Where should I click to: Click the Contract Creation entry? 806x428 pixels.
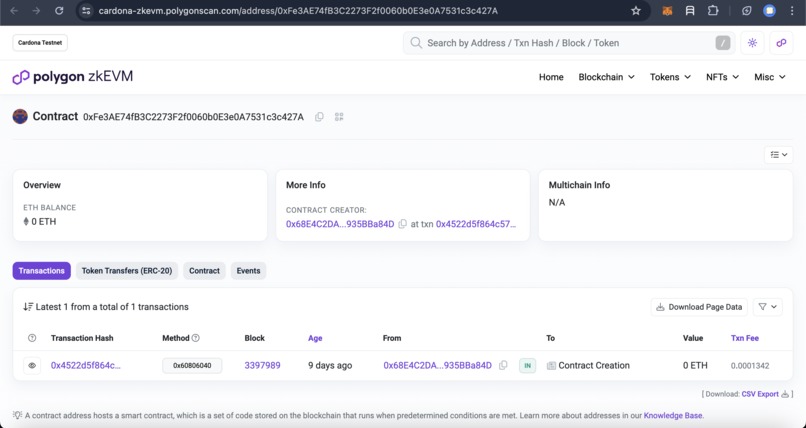coord(594,365)
